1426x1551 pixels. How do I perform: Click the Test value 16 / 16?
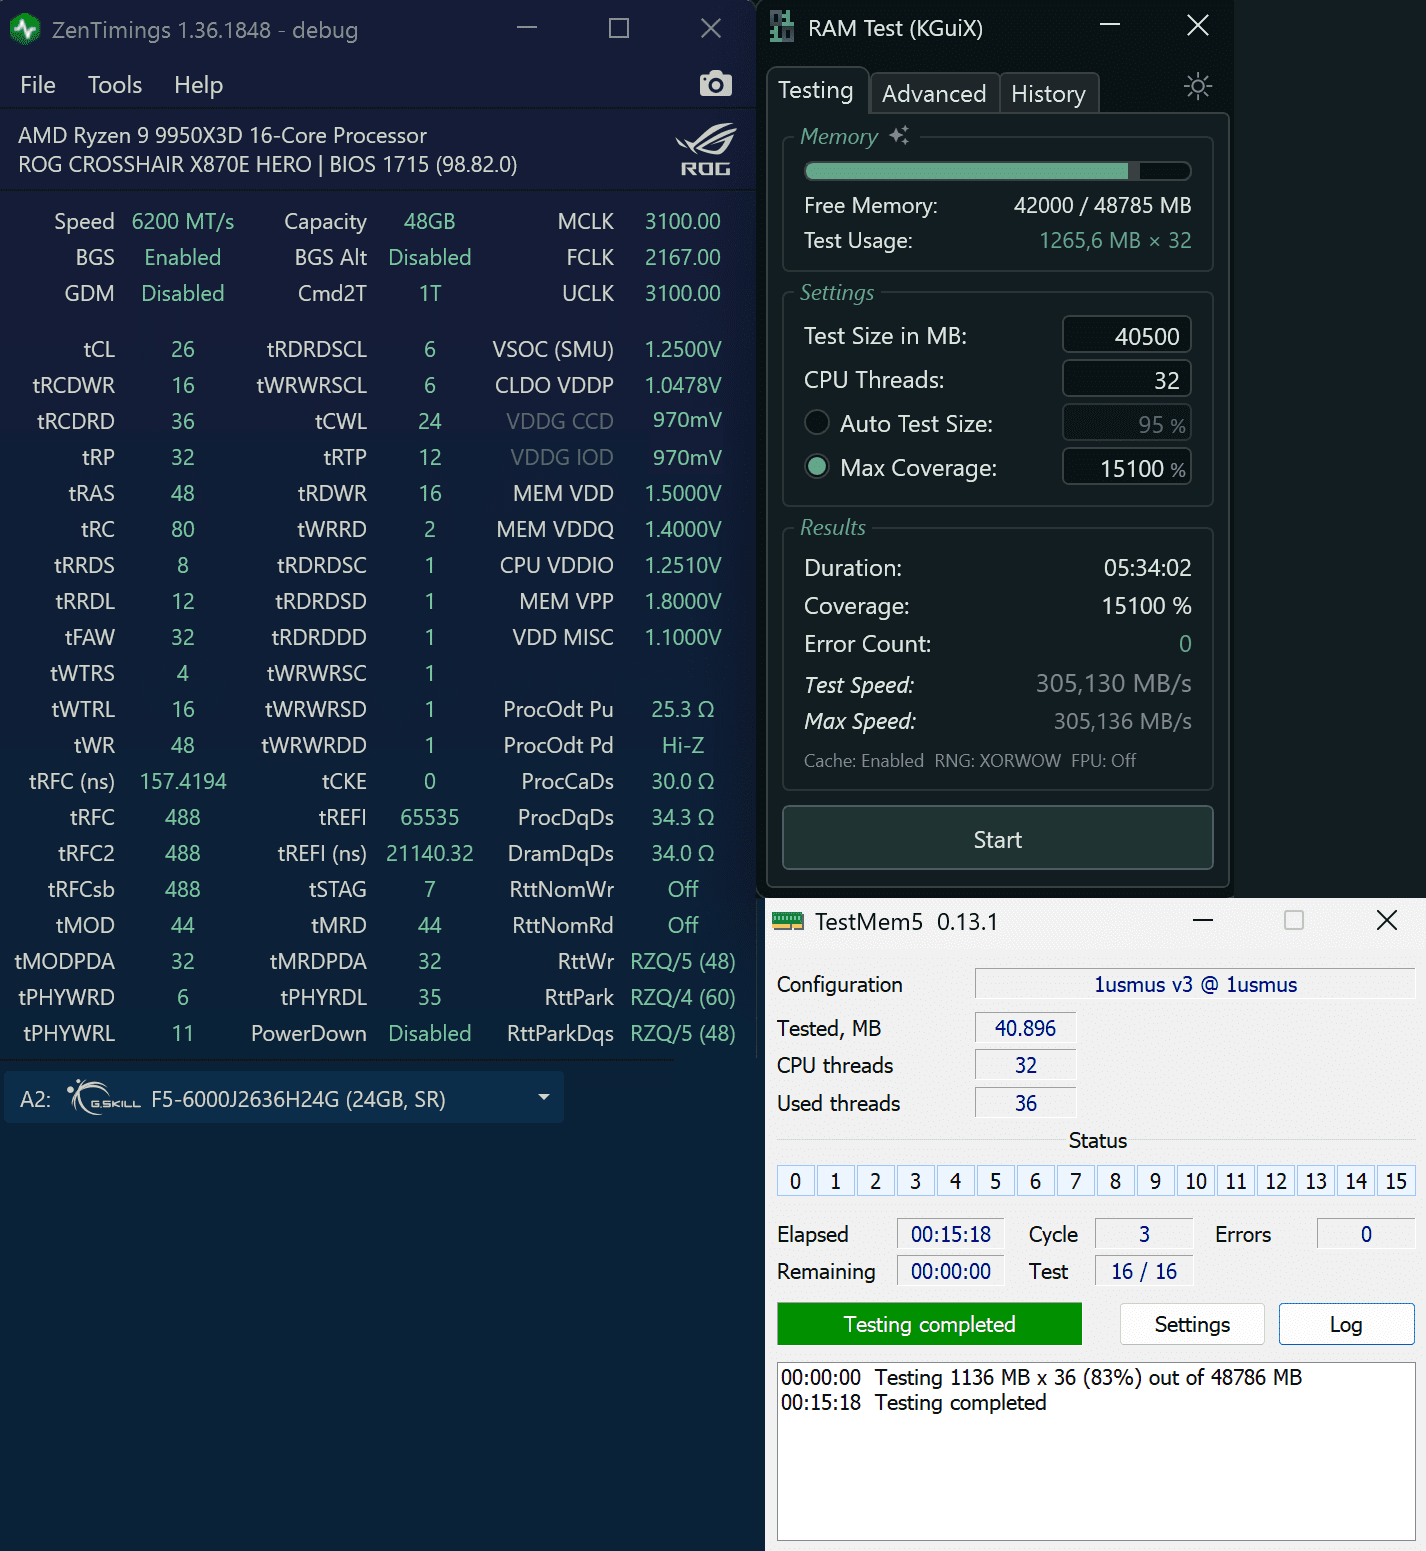point(1144,1271)
